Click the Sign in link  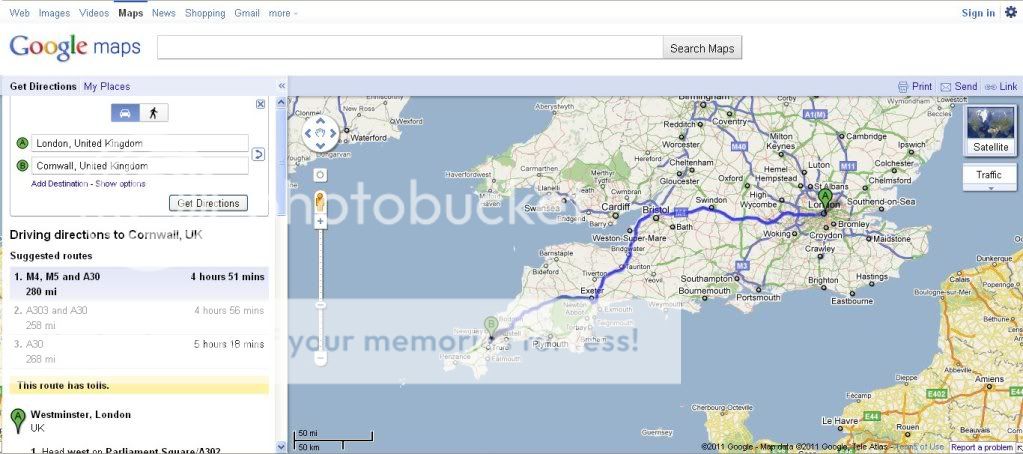tap(978, 13)
